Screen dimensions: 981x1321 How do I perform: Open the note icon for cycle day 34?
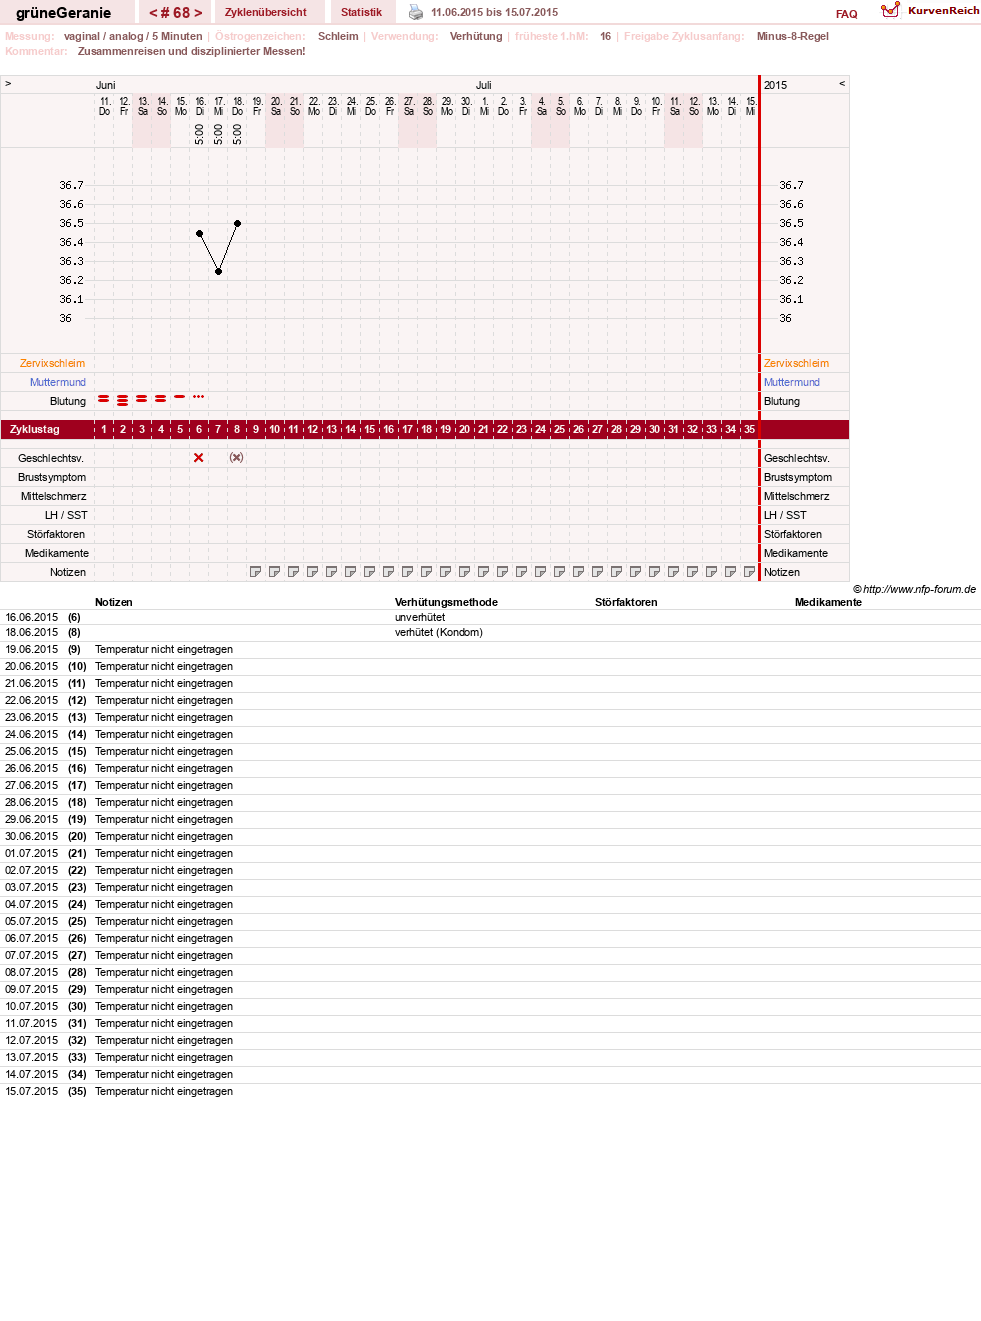point(731,572)
